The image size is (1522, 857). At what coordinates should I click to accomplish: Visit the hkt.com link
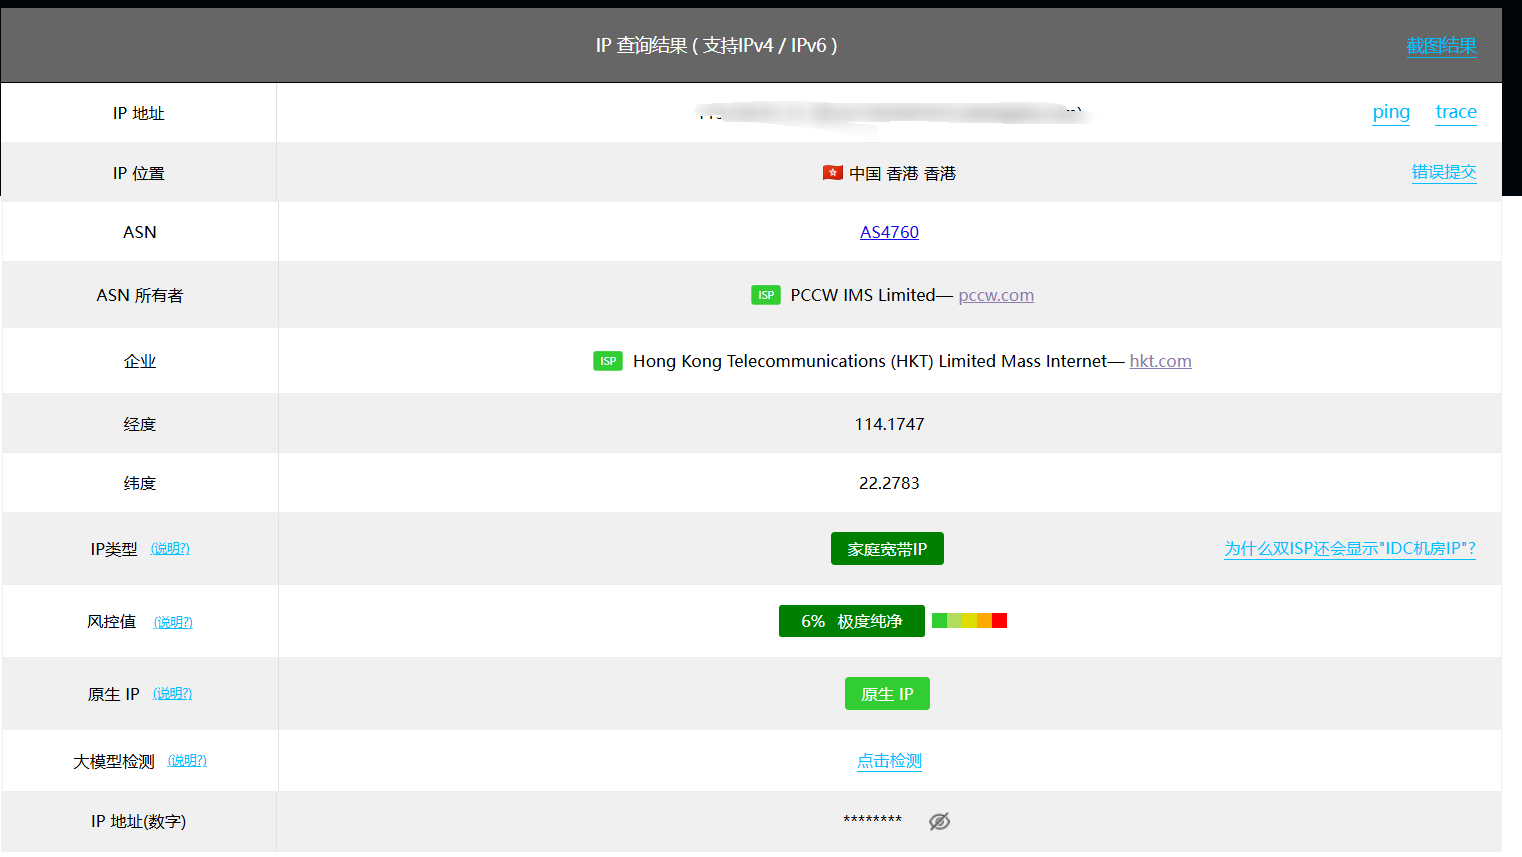(x=1160, y=361)
